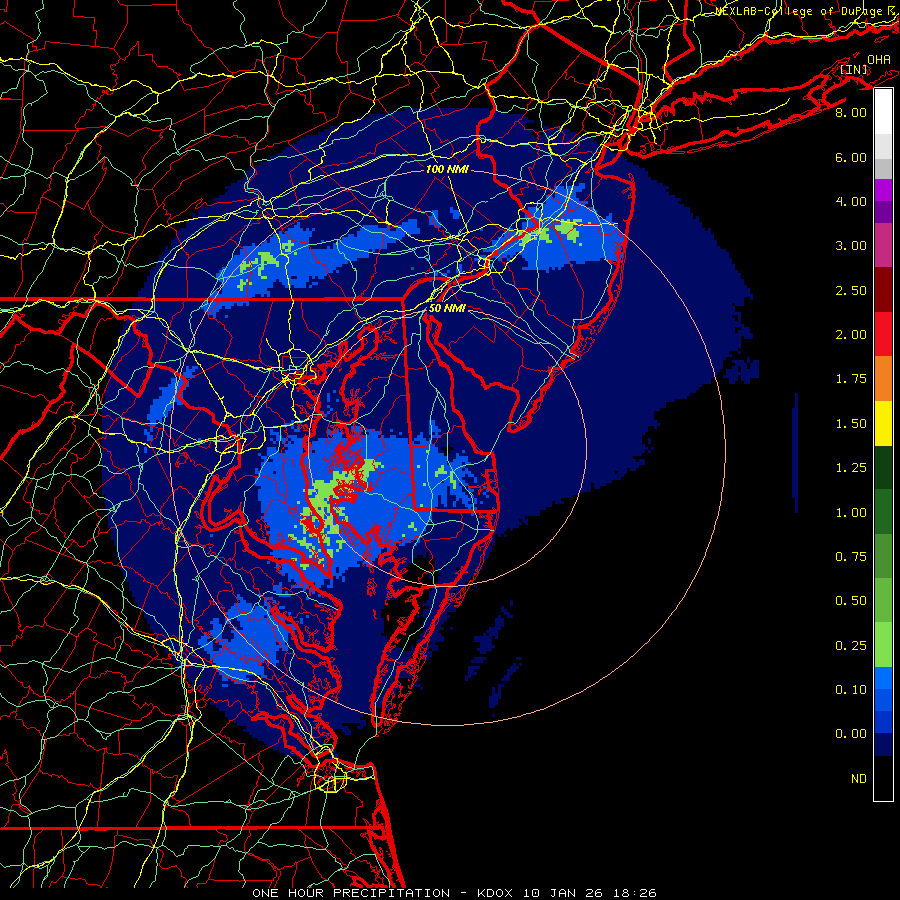
Task: Select the pink swatch beside 3.00
Action: [x=883, y=245]
